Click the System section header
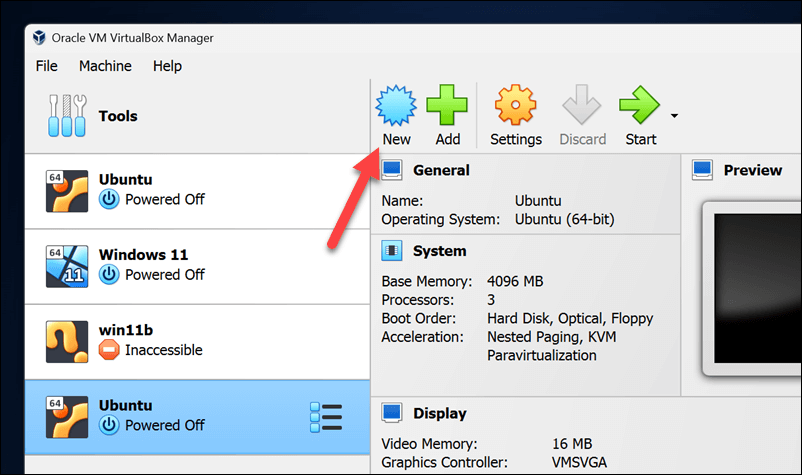Viewport: 802px width, 475px height. (439, 251)
